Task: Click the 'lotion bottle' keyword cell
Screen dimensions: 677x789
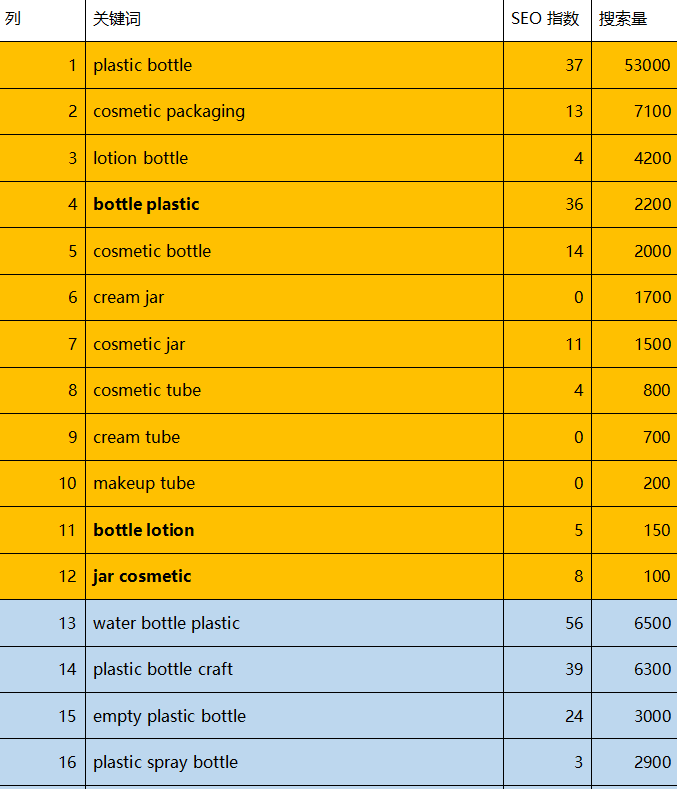Action: (x=294, y=158)
